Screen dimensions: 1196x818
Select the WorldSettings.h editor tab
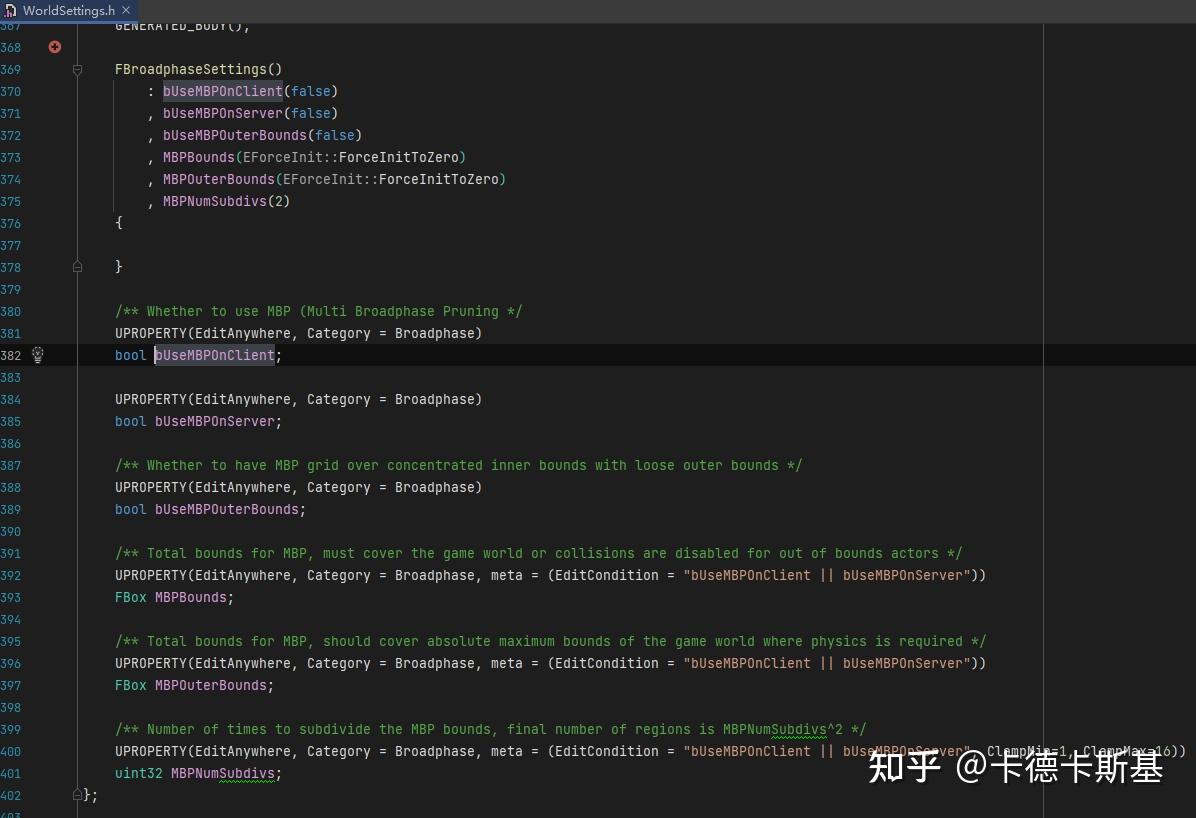[x=68, y=11]
